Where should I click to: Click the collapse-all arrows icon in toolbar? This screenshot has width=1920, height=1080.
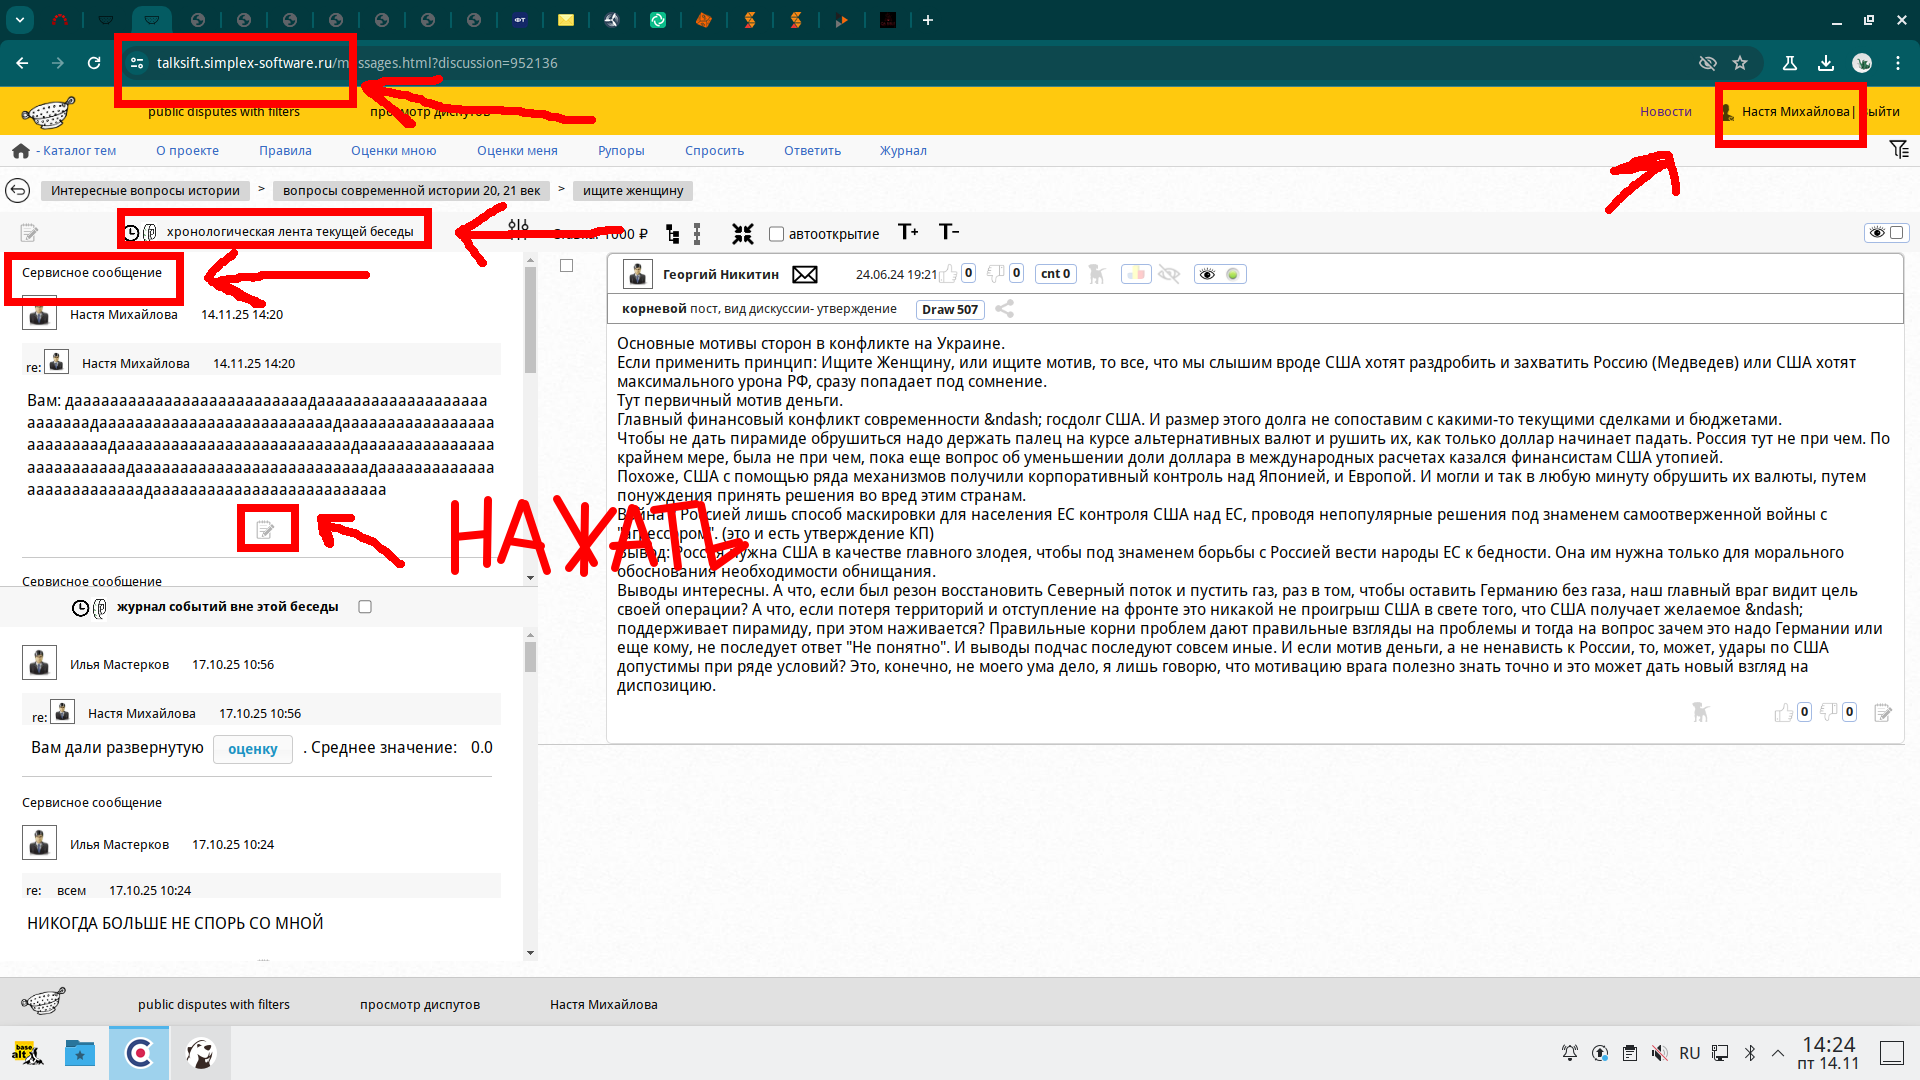(x=742, y=234)
